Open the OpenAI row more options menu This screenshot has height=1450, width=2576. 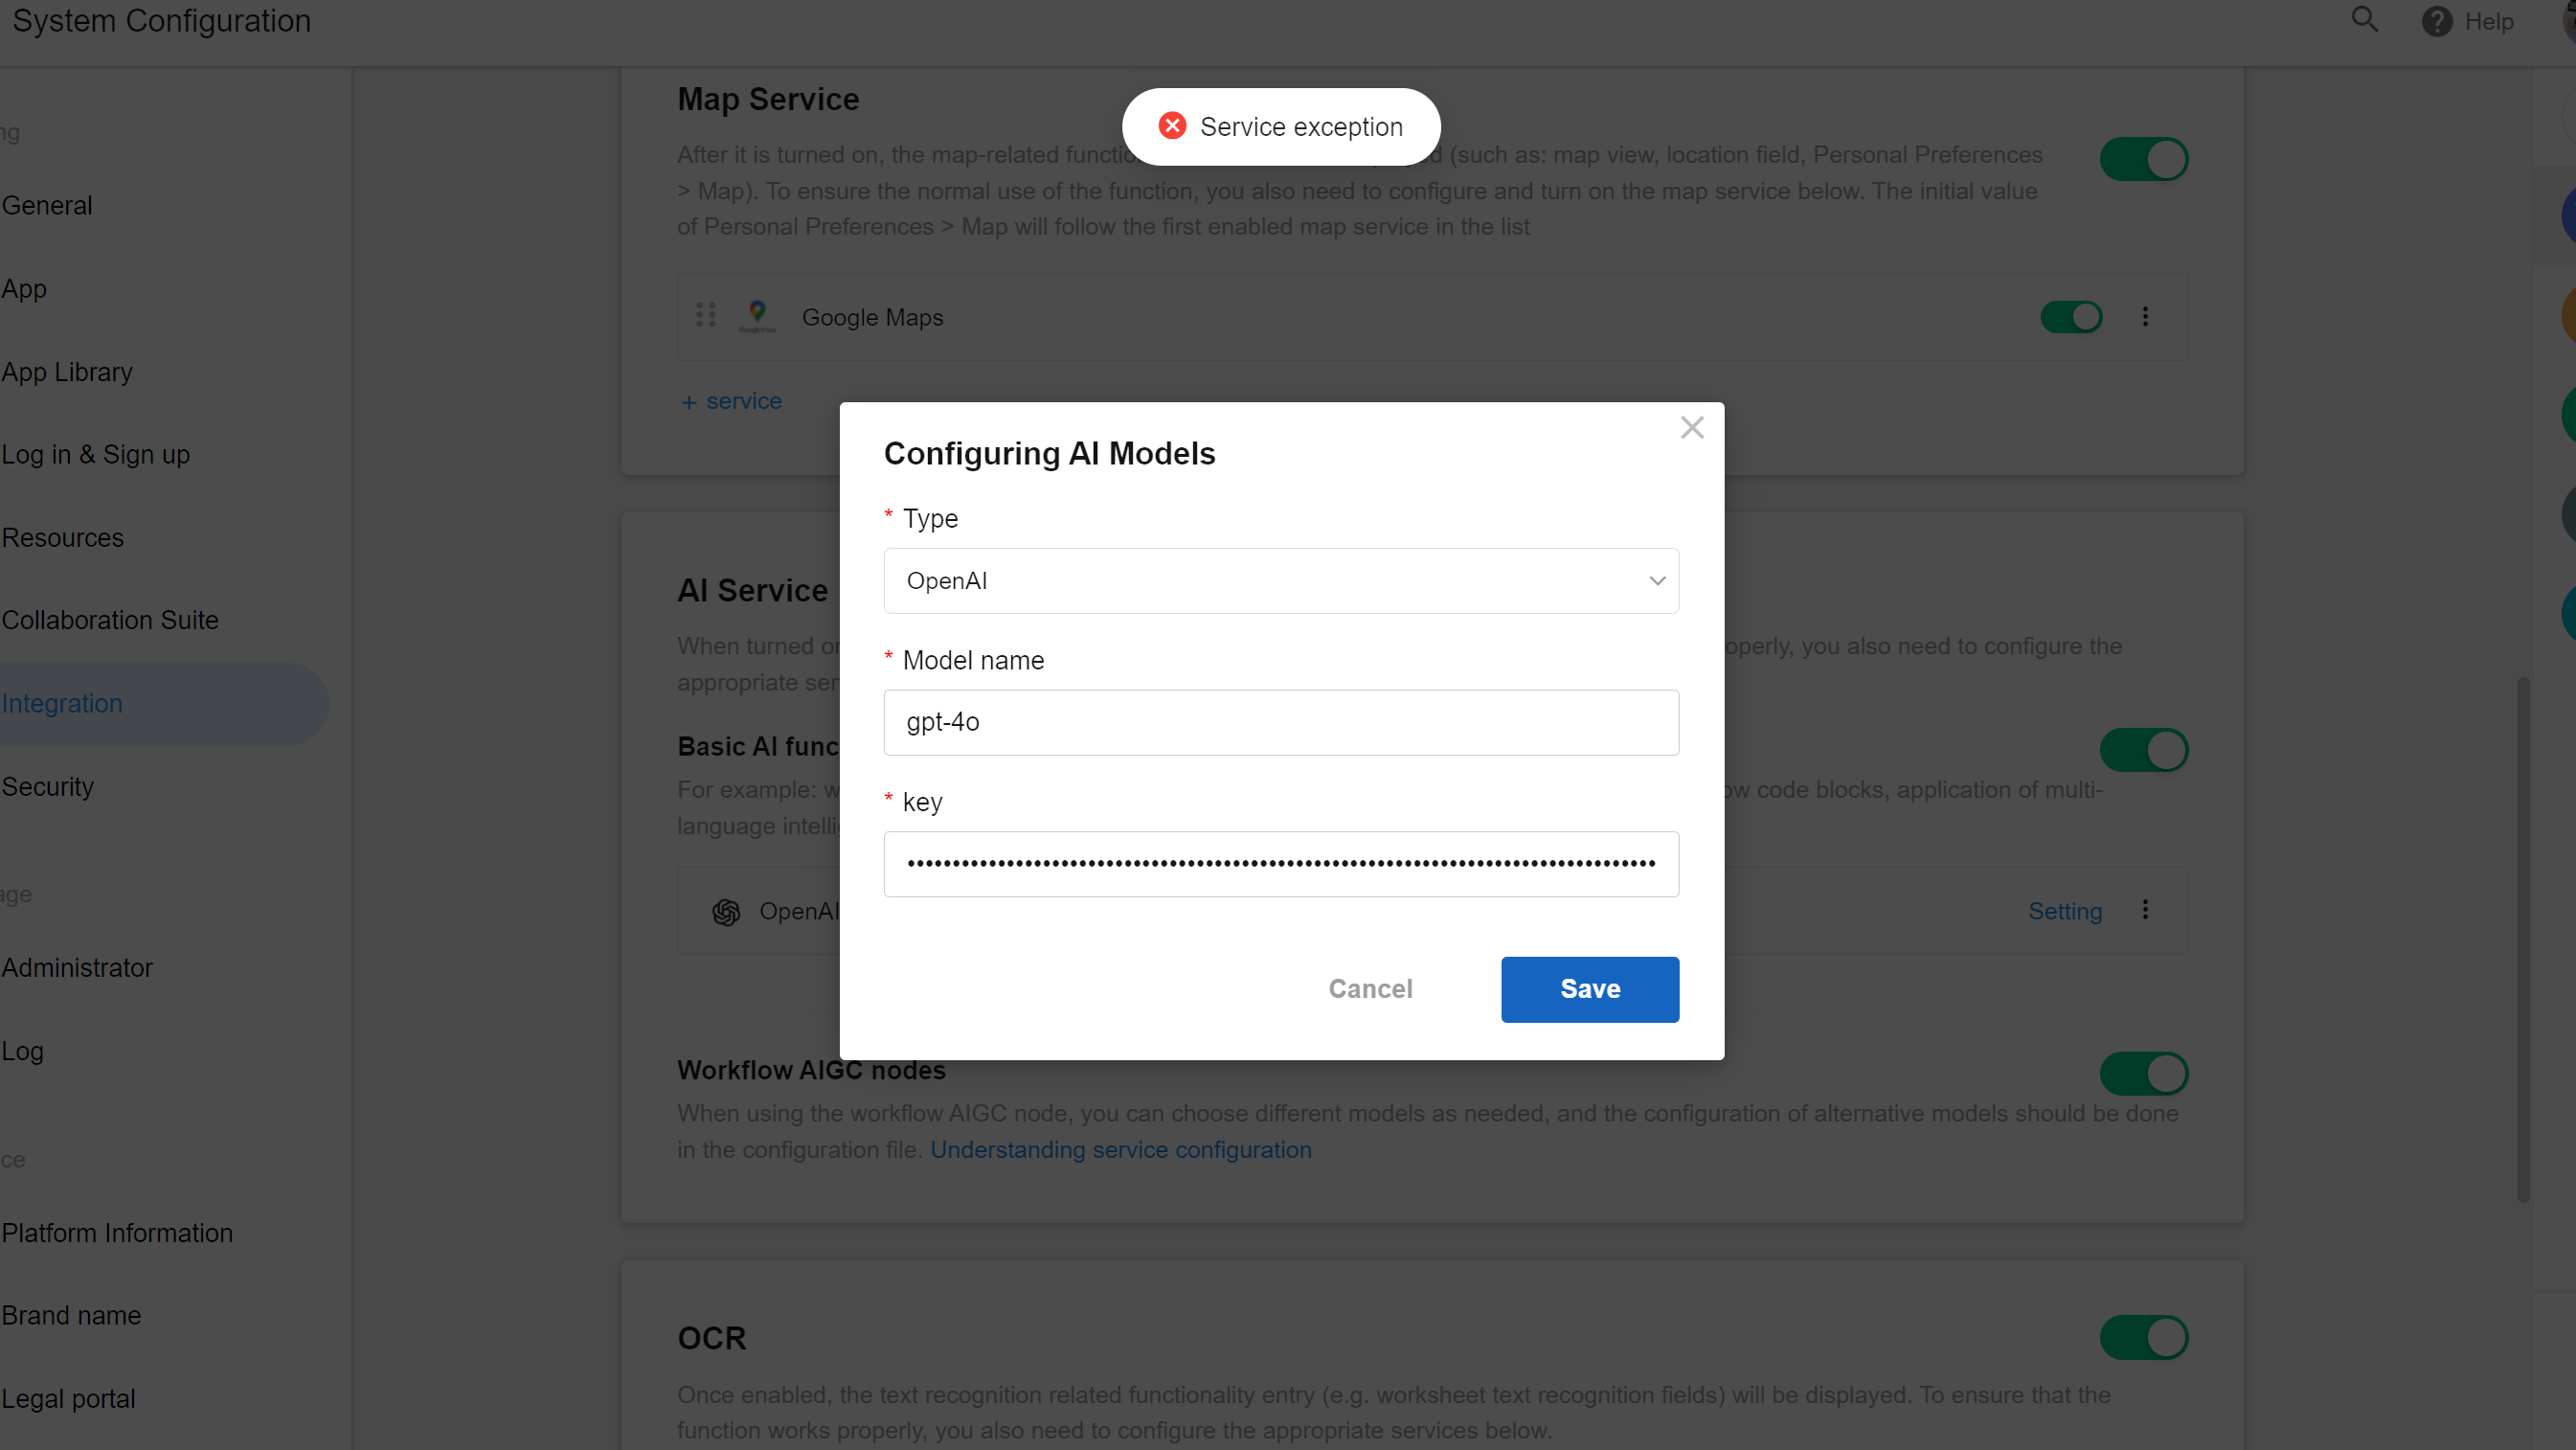pyautogui.click(x=2145, y=910)
